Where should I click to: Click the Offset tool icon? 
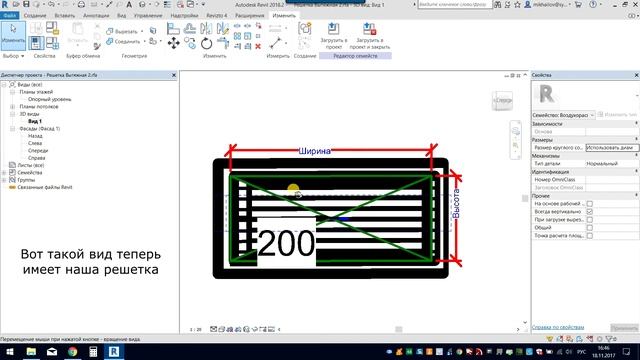point(190,29)
